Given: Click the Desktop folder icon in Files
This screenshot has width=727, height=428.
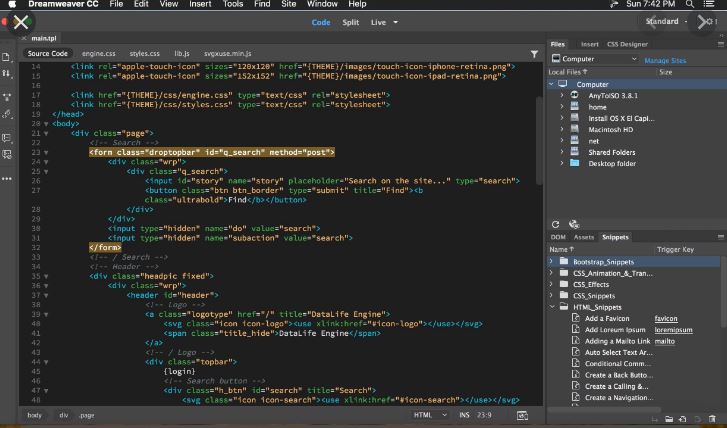Looking at the screenshot, I should pyautogui.click(x=574, y=163).
